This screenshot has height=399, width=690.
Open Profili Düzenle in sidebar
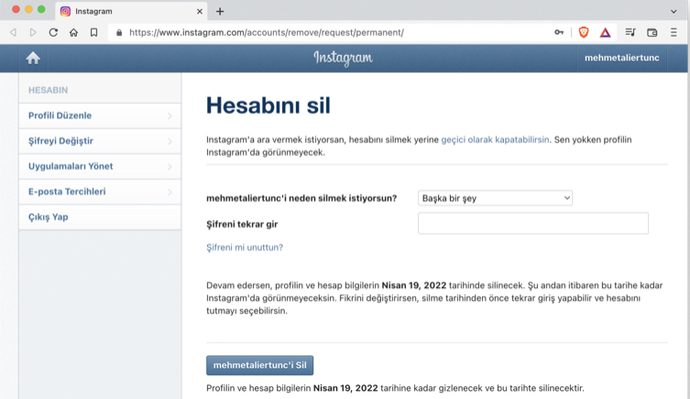click(x=100, y=116)
